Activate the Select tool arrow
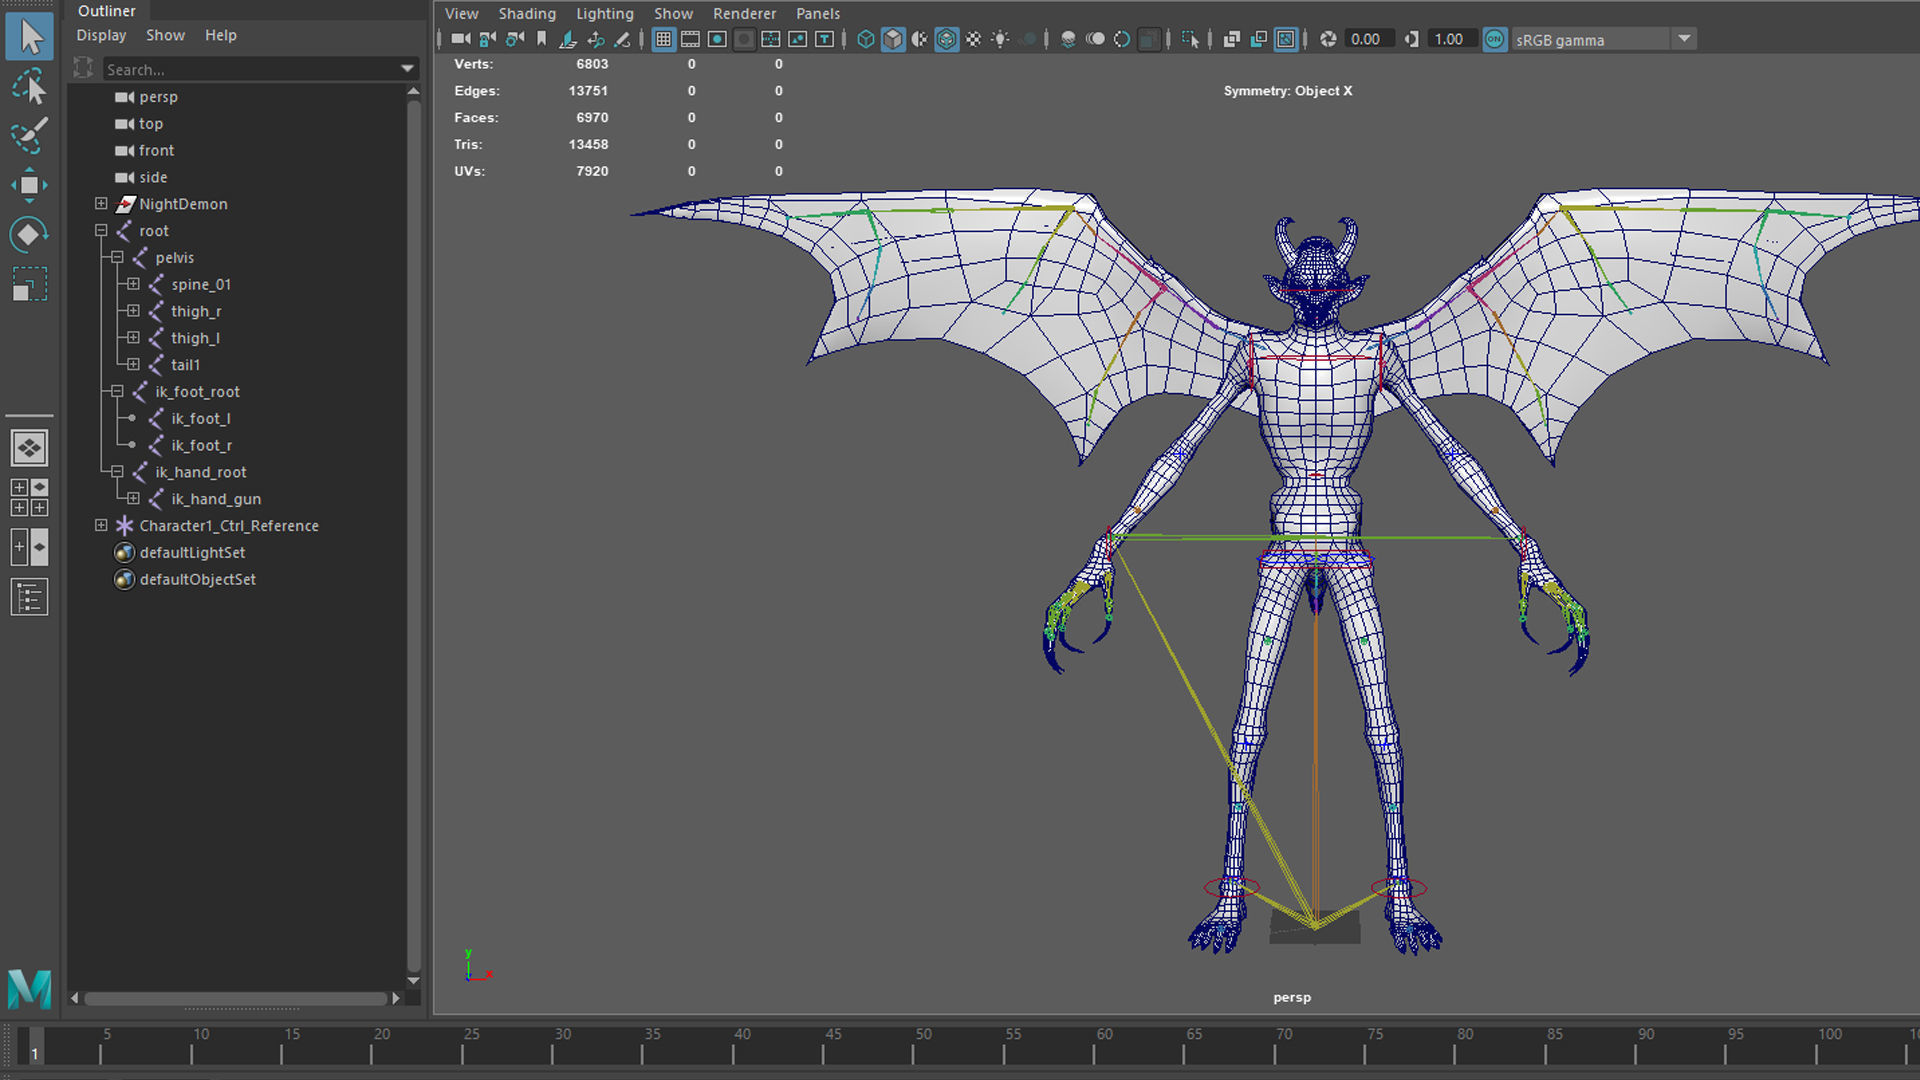This screenshot has height=1080, width=1920. (x=29, y=37)
